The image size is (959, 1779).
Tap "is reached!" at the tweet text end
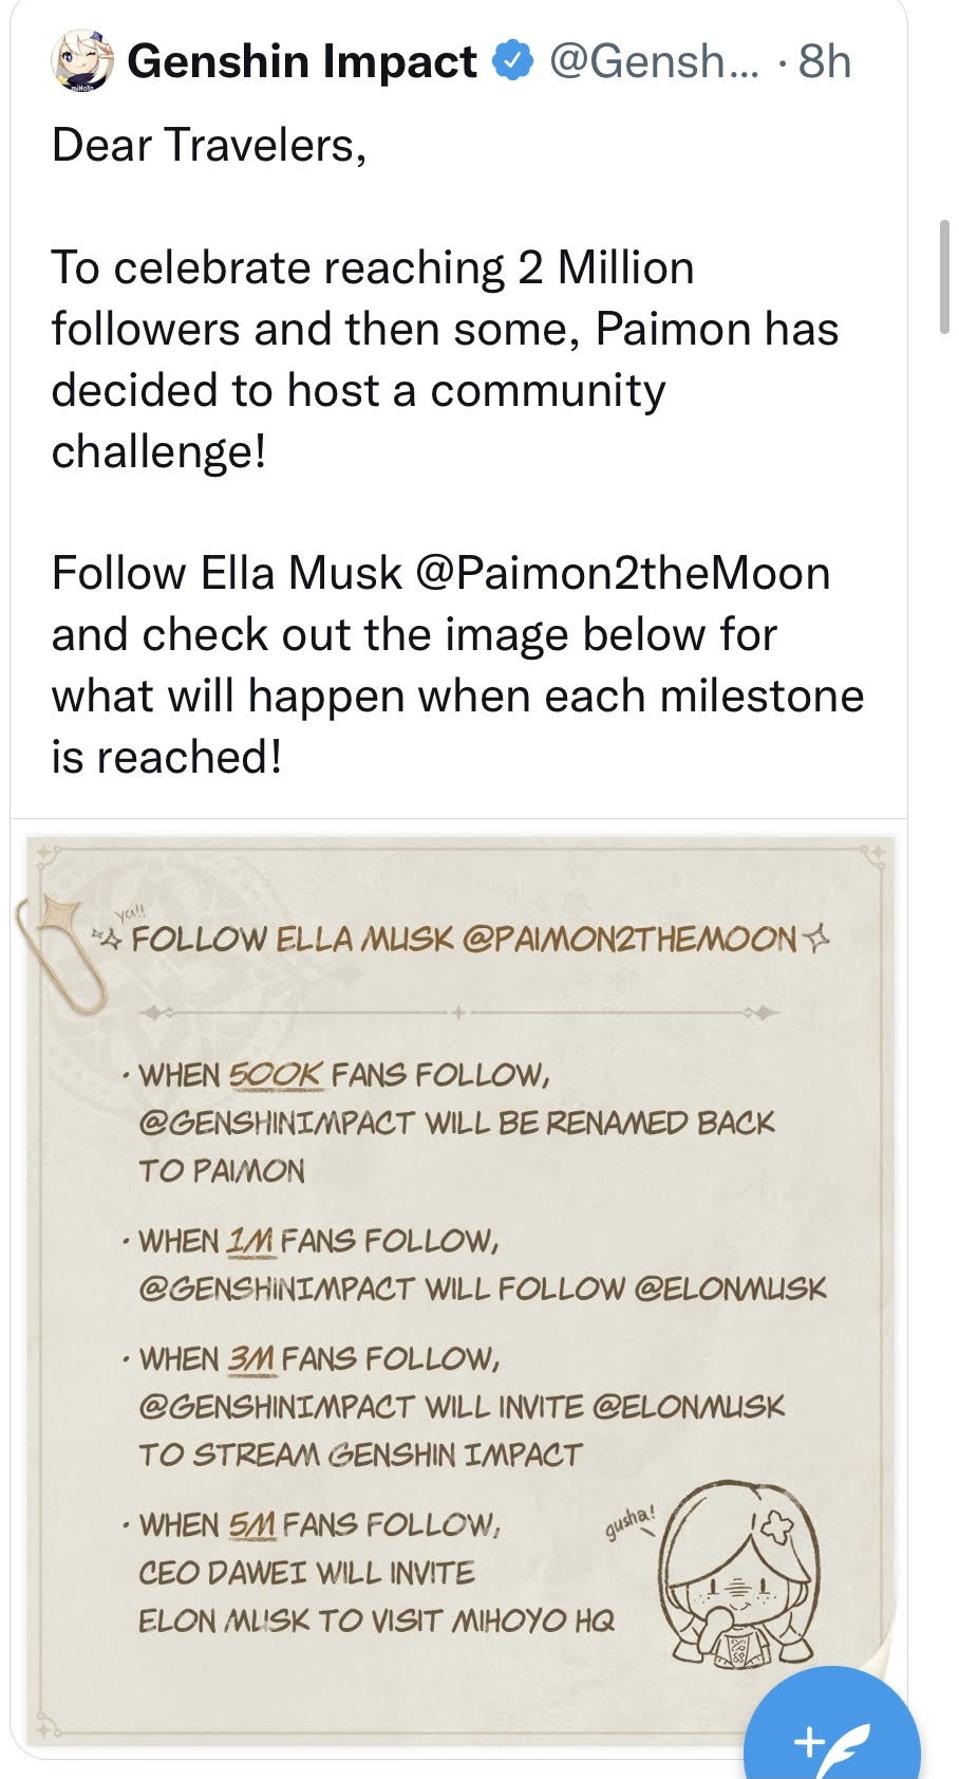pyautogui.click(x=166, y=757)
